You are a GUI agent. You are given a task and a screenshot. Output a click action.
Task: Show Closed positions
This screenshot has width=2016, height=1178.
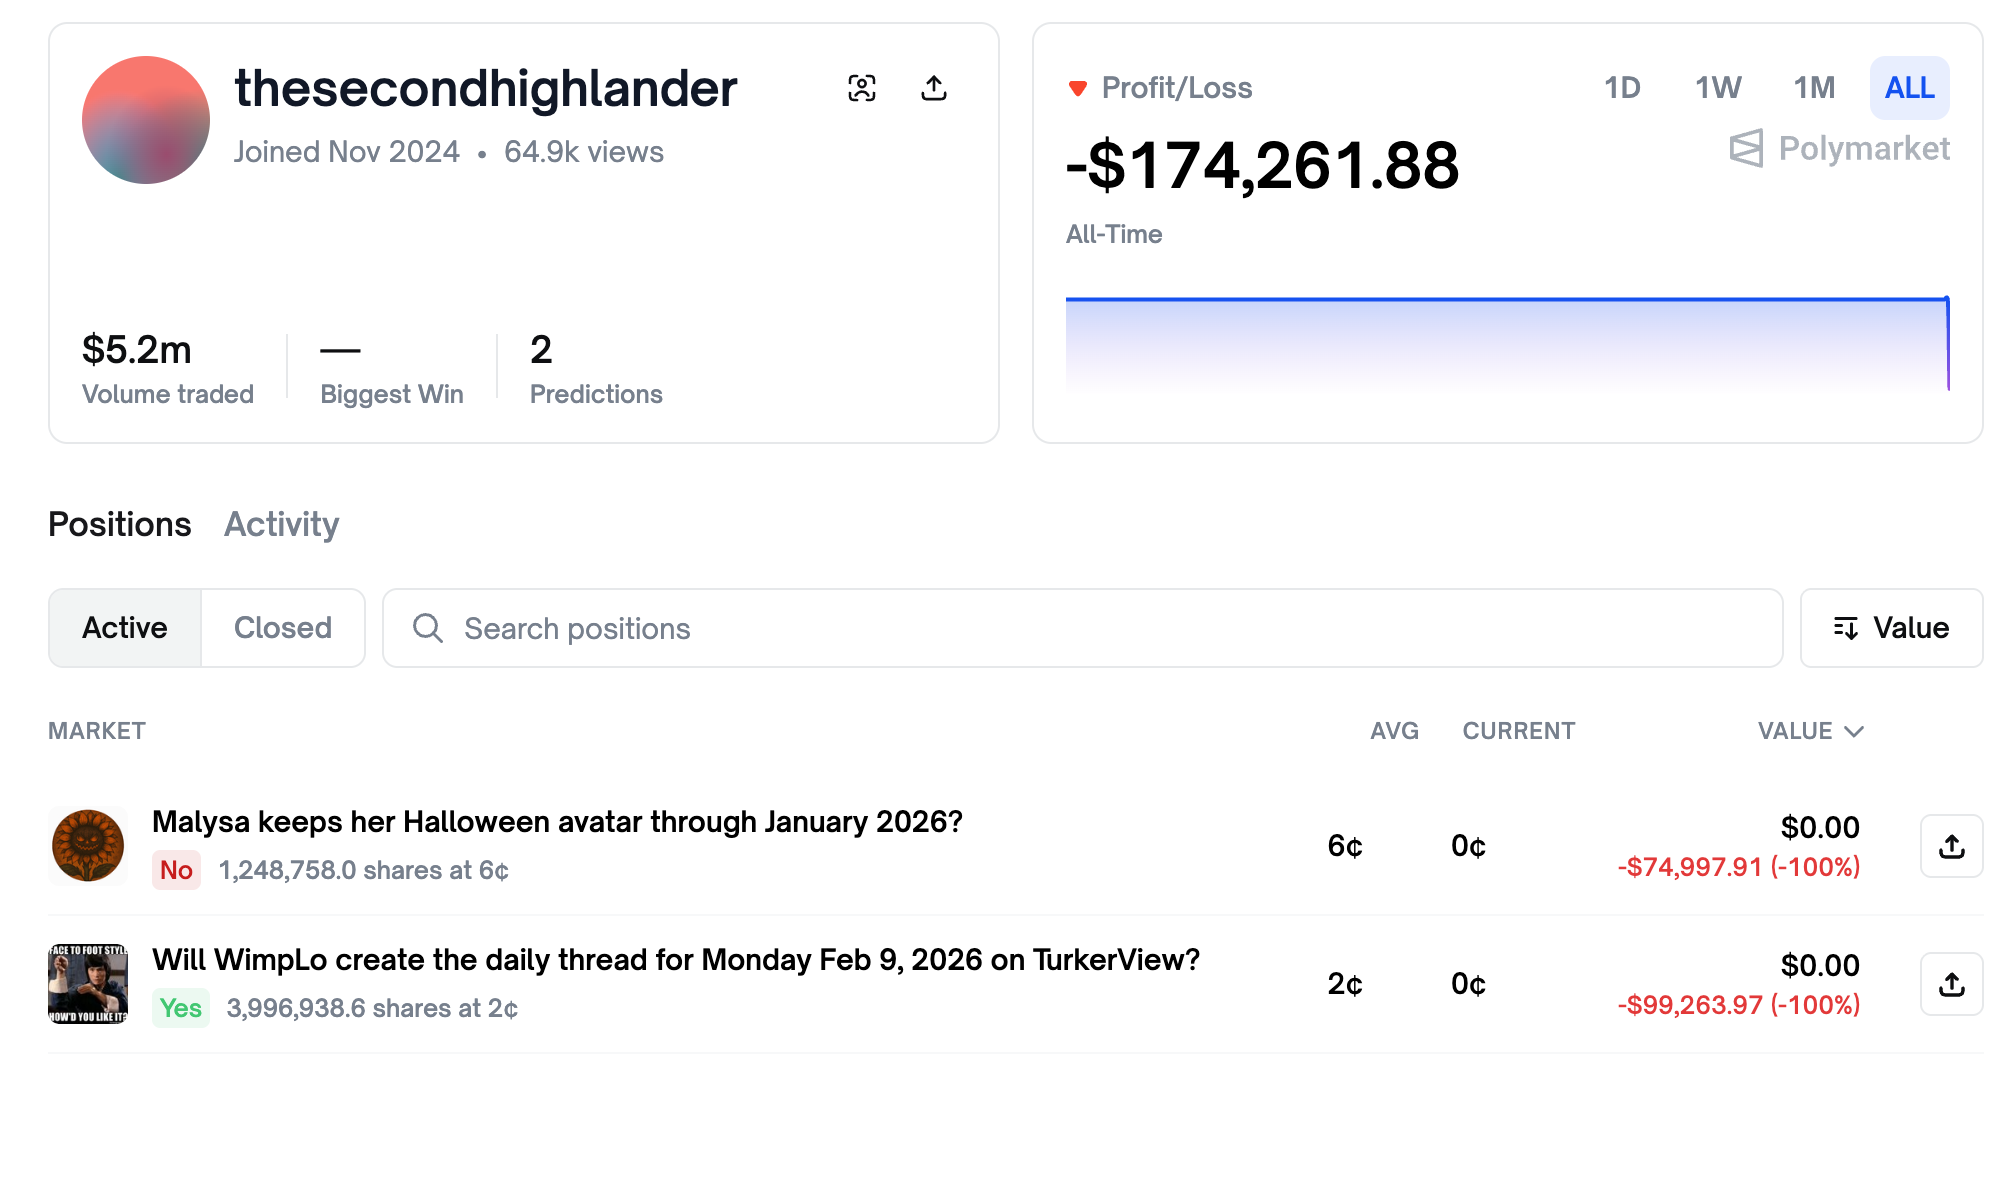(x=283, y=628)
